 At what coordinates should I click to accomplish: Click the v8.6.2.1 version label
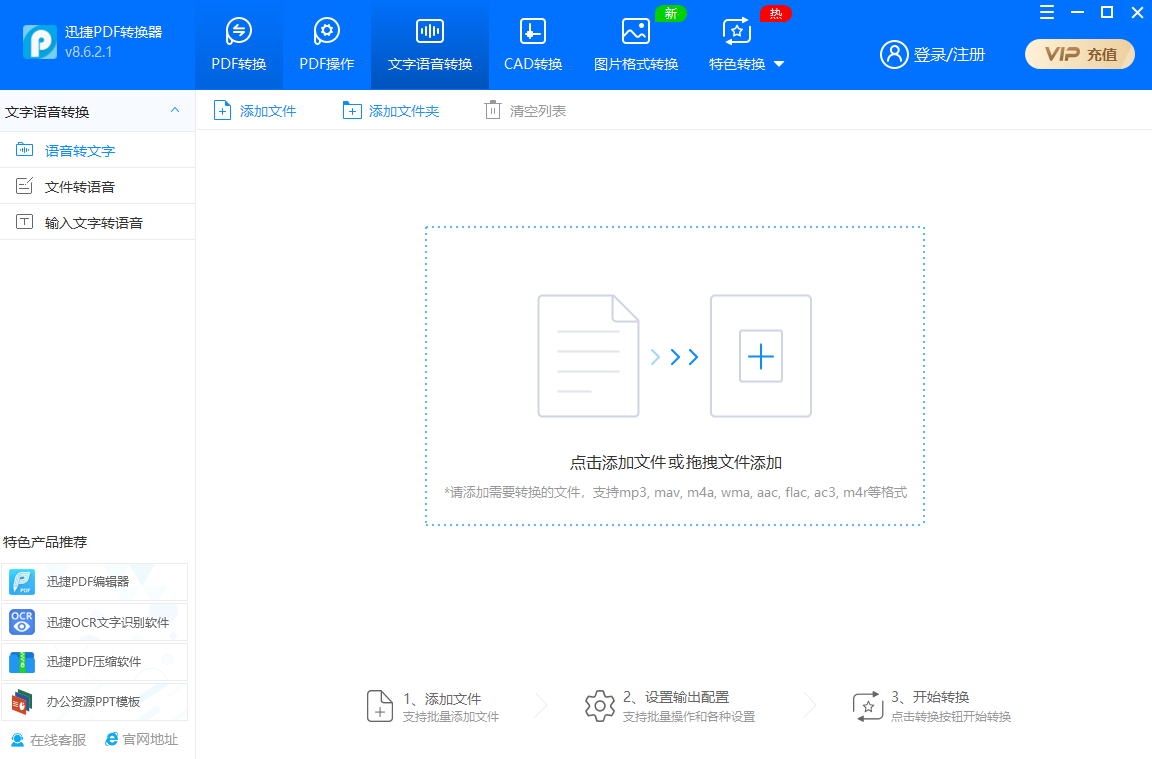click(88, 51)
